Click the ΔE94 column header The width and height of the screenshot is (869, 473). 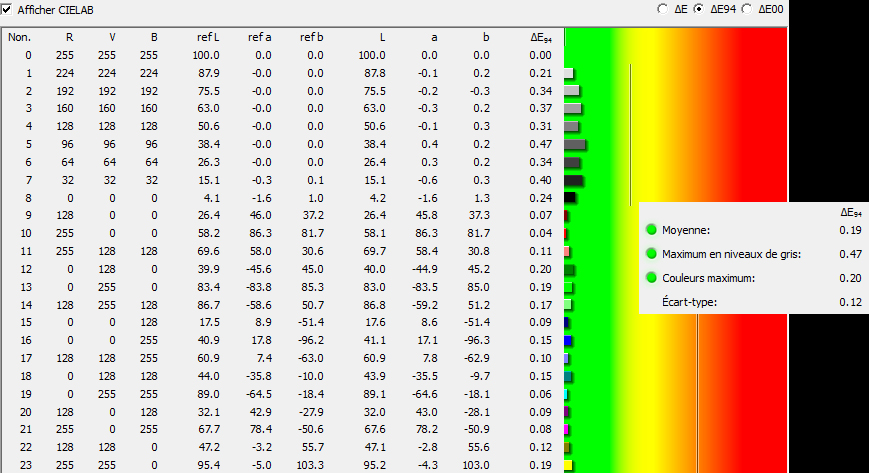(x=541, y=38)
